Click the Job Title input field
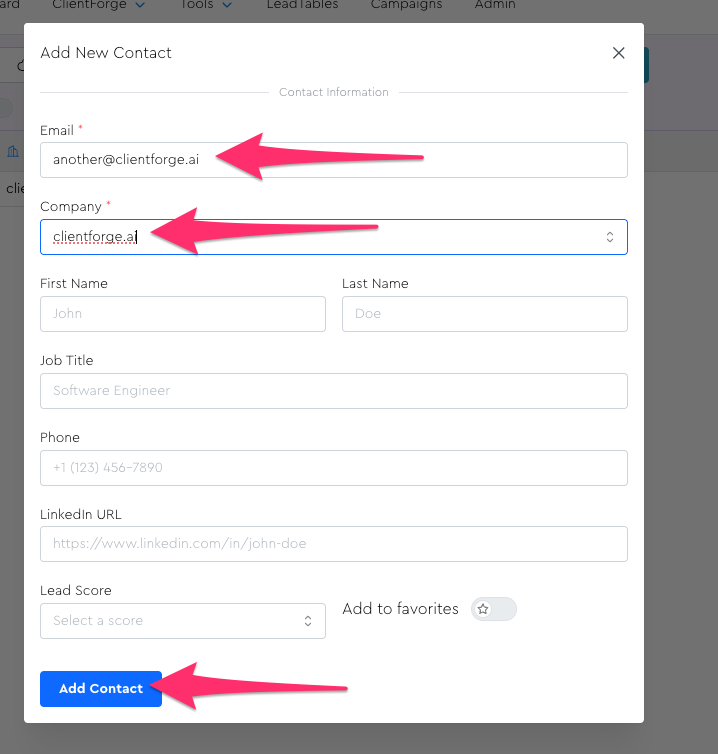 (334, 391)
